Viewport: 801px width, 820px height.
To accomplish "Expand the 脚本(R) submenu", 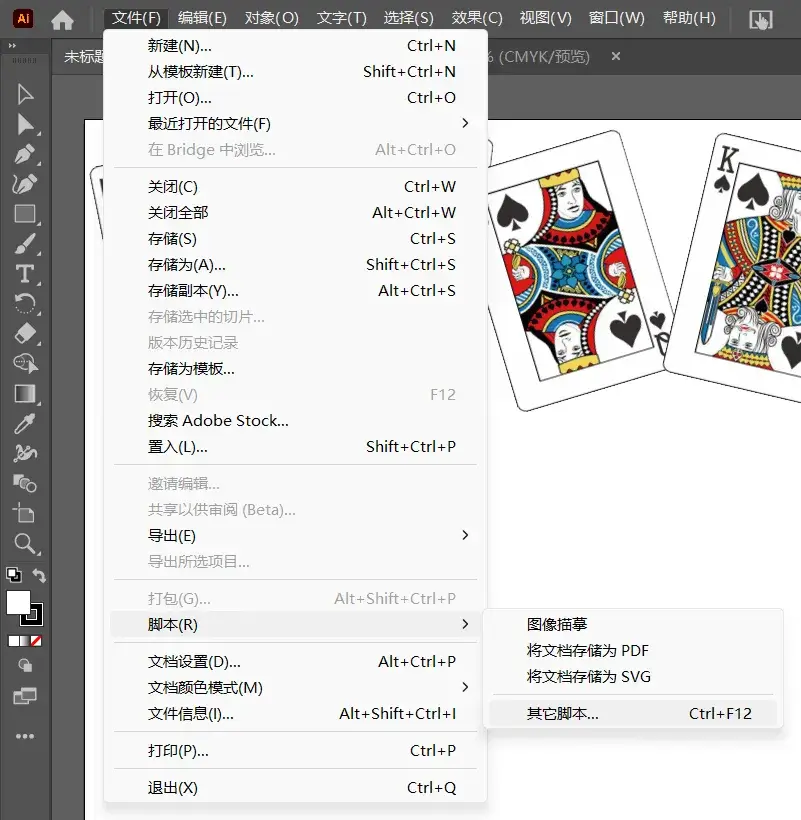I will coord(295,624).
